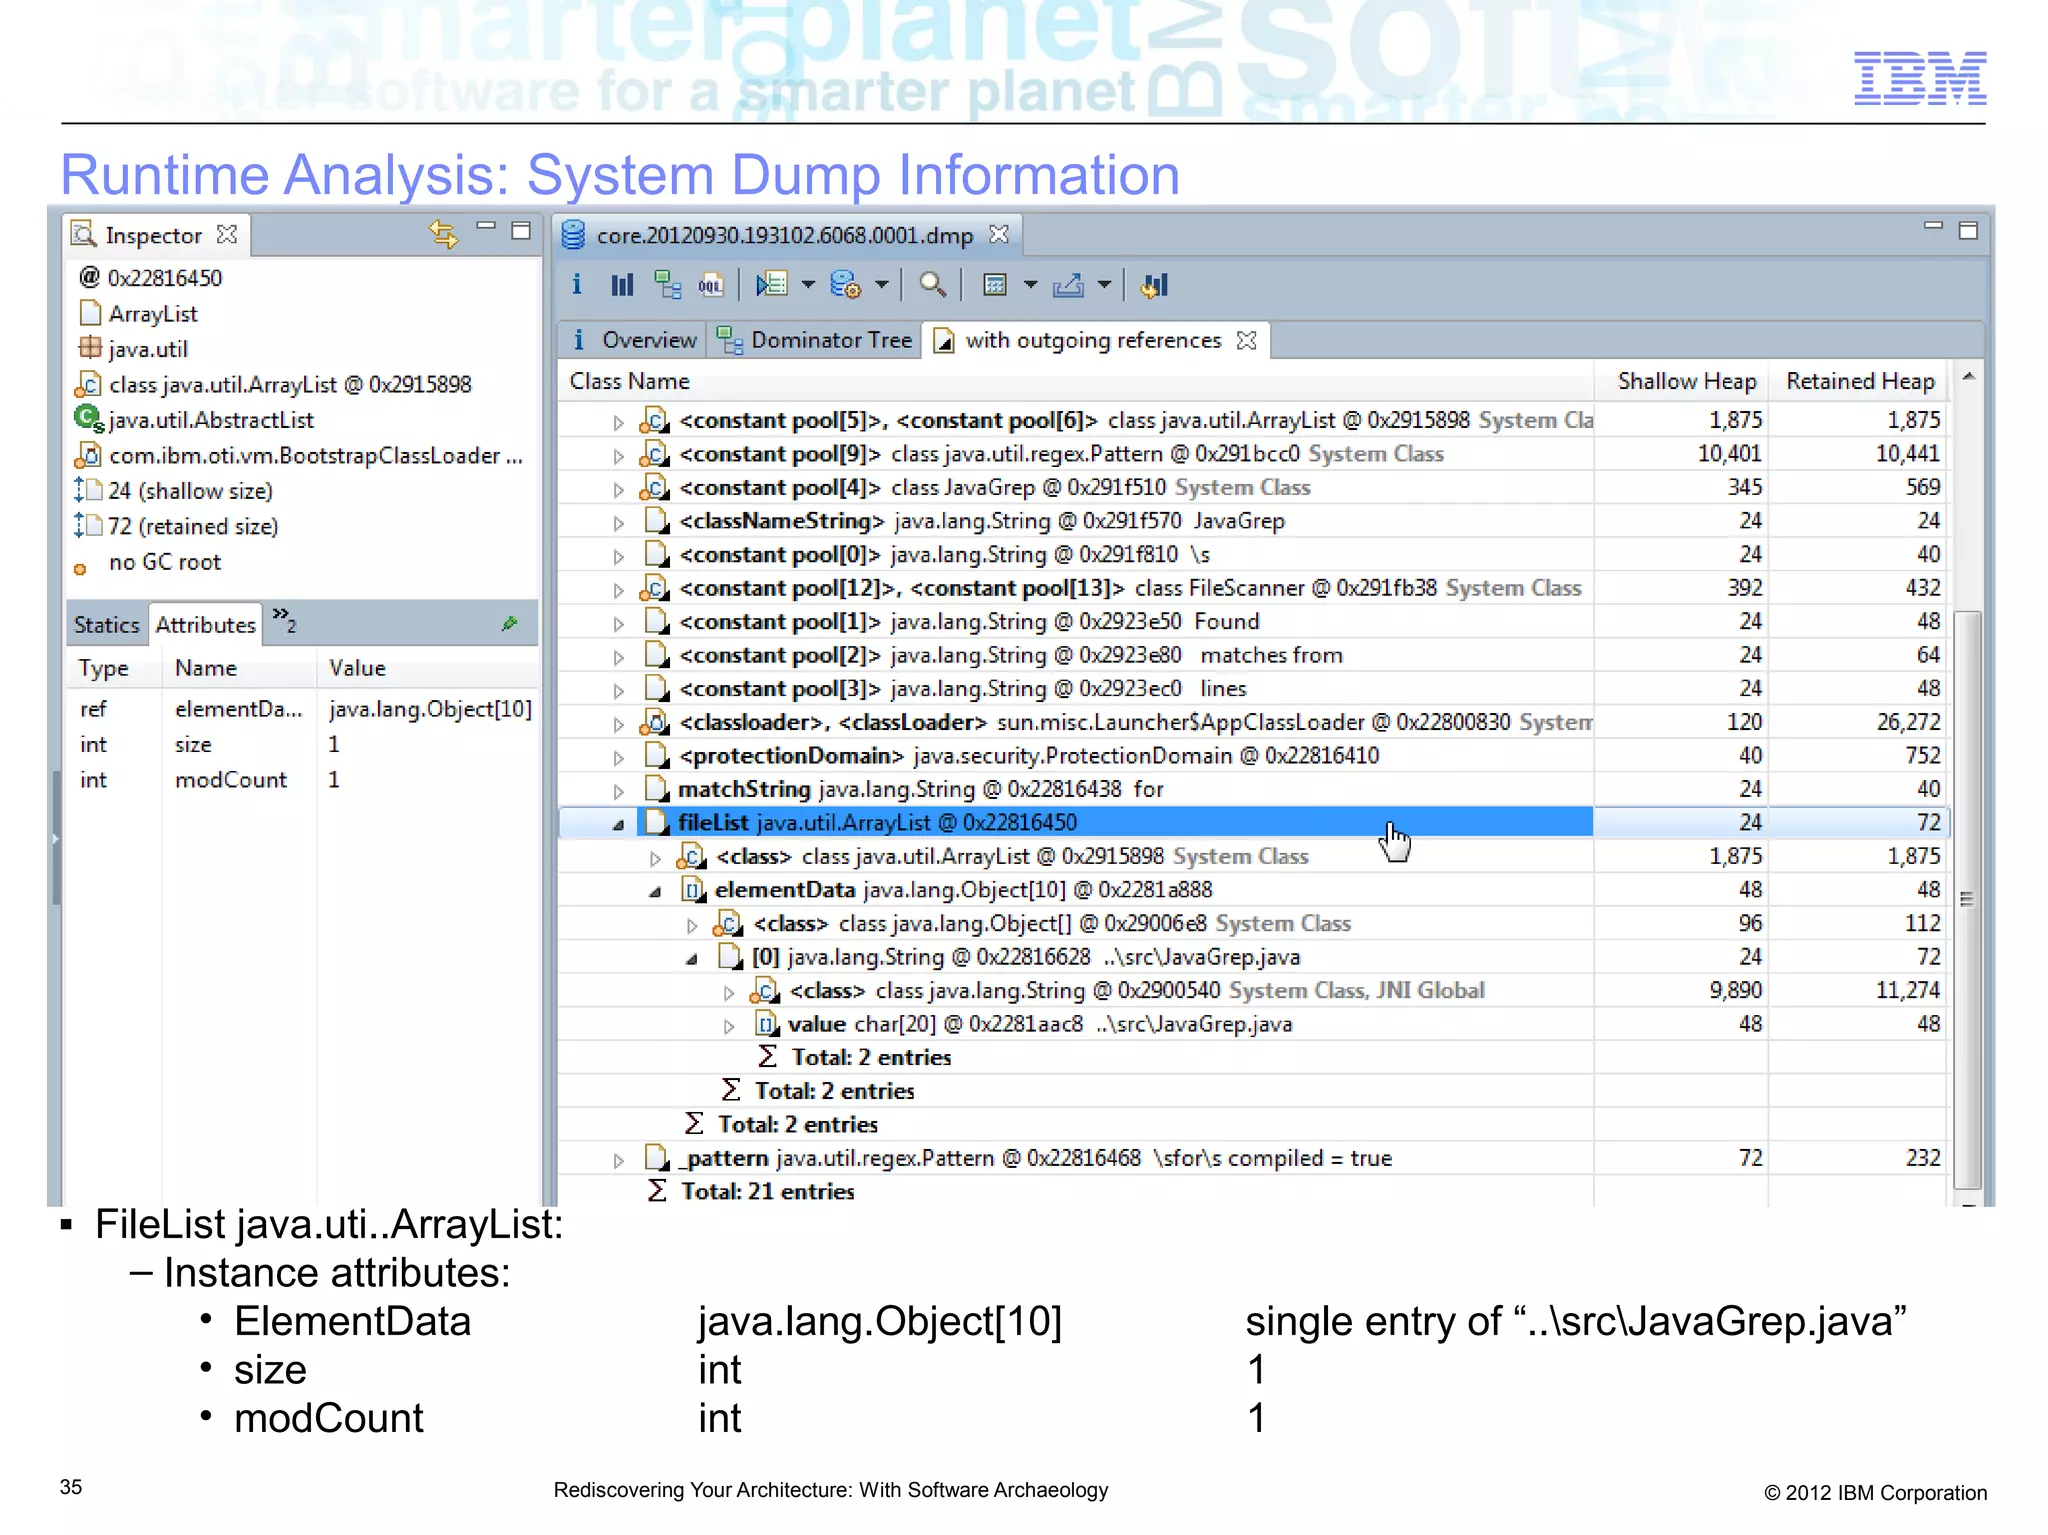Select '@ 0x22816450' address in Inspector
Screen dimensions: 2048x1535
tap(151, 278)
